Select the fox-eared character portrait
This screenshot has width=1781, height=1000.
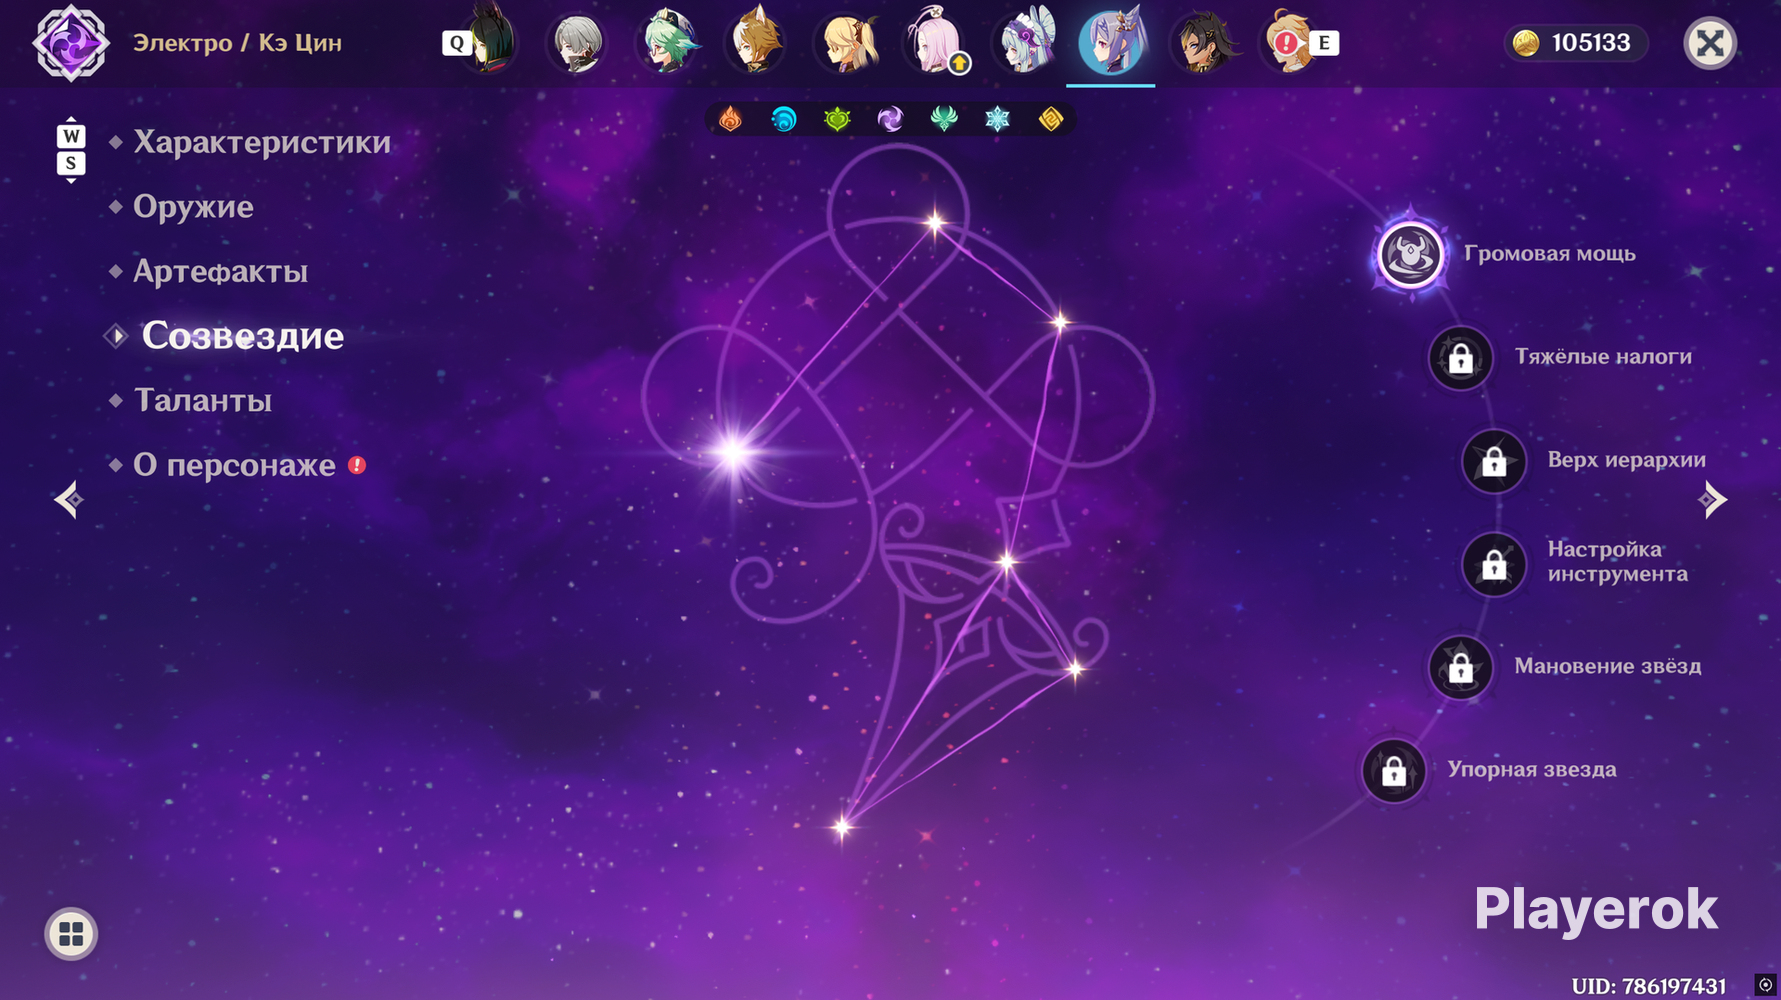tap(756, 42)
